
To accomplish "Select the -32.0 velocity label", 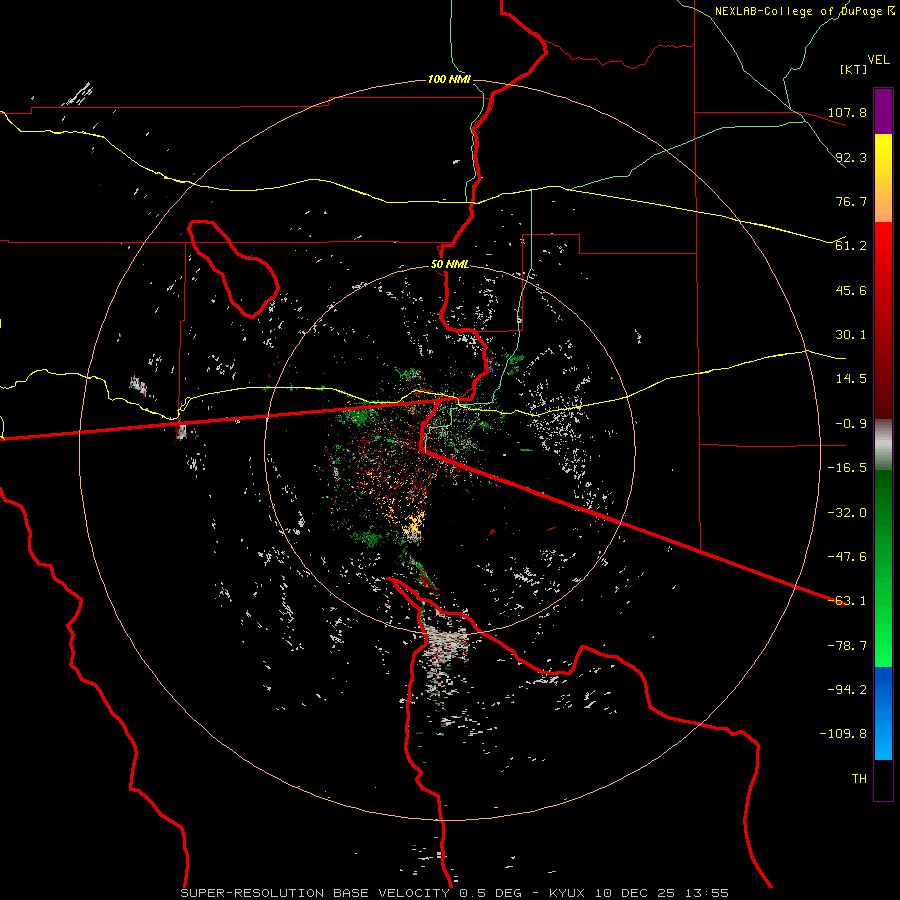I will pyautogui.click(x=847, y=513).
